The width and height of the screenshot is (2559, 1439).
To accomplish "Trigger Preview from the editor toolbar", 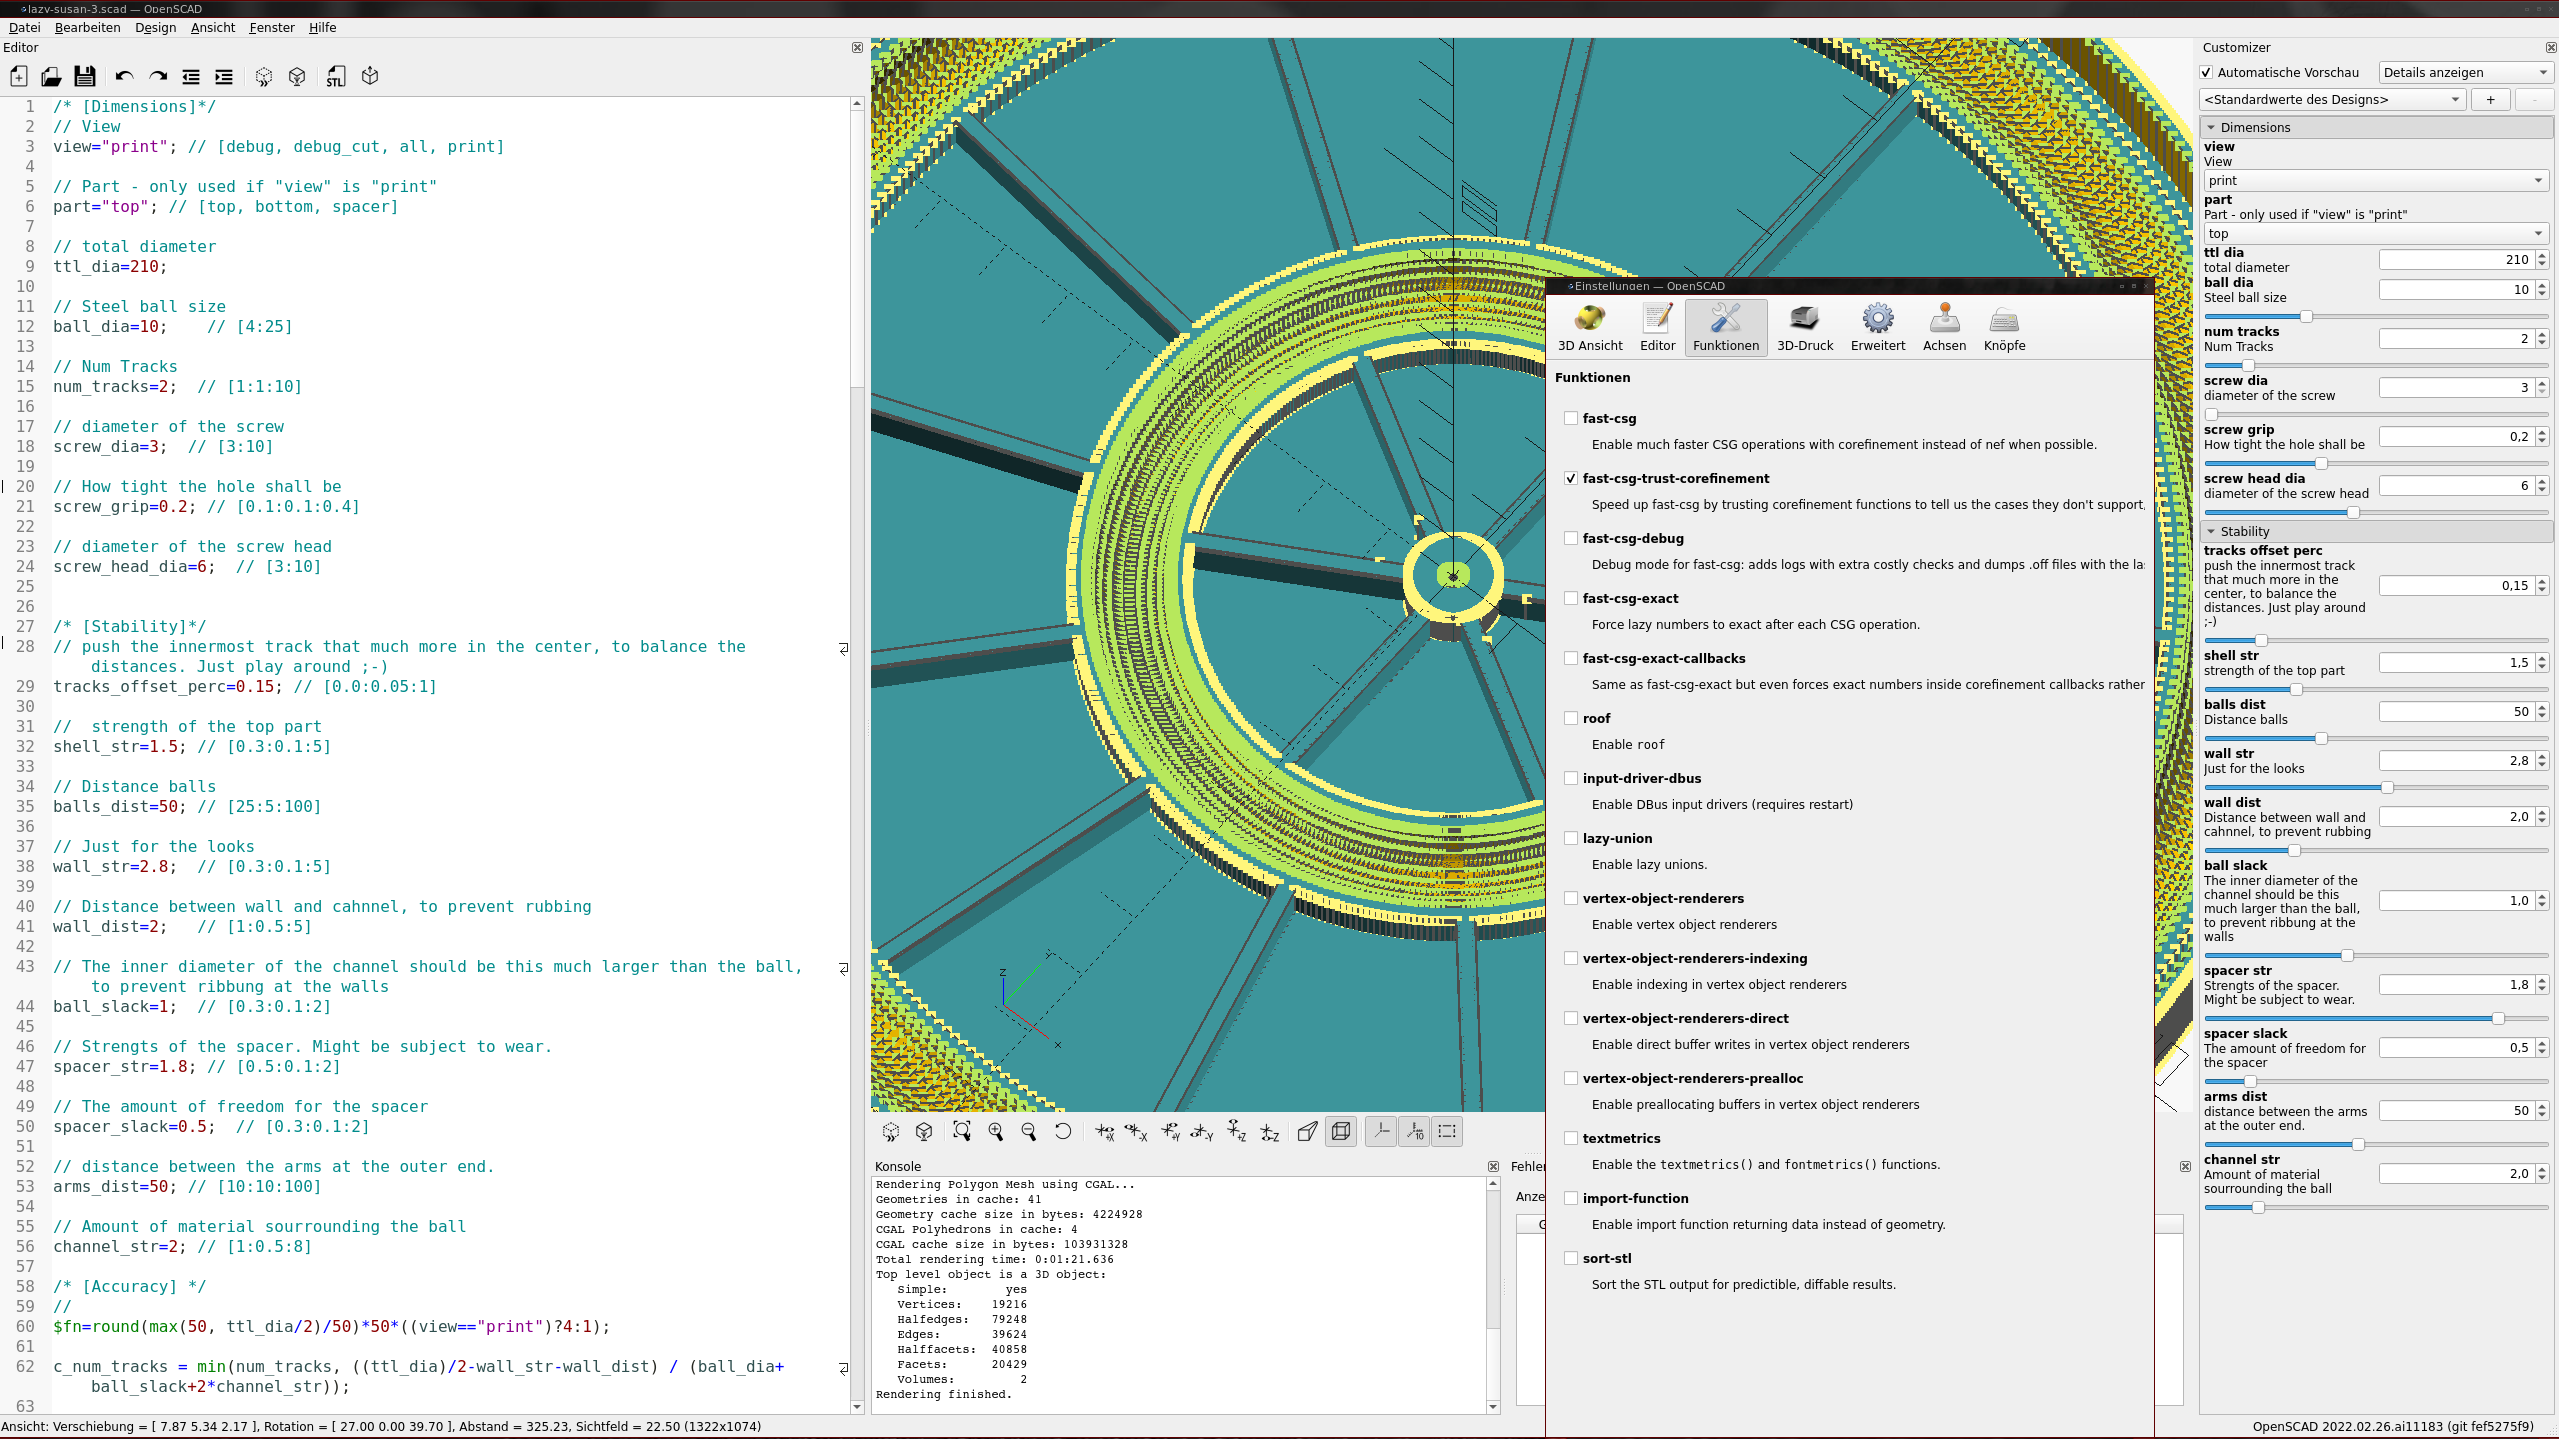I will pos(263,76).
